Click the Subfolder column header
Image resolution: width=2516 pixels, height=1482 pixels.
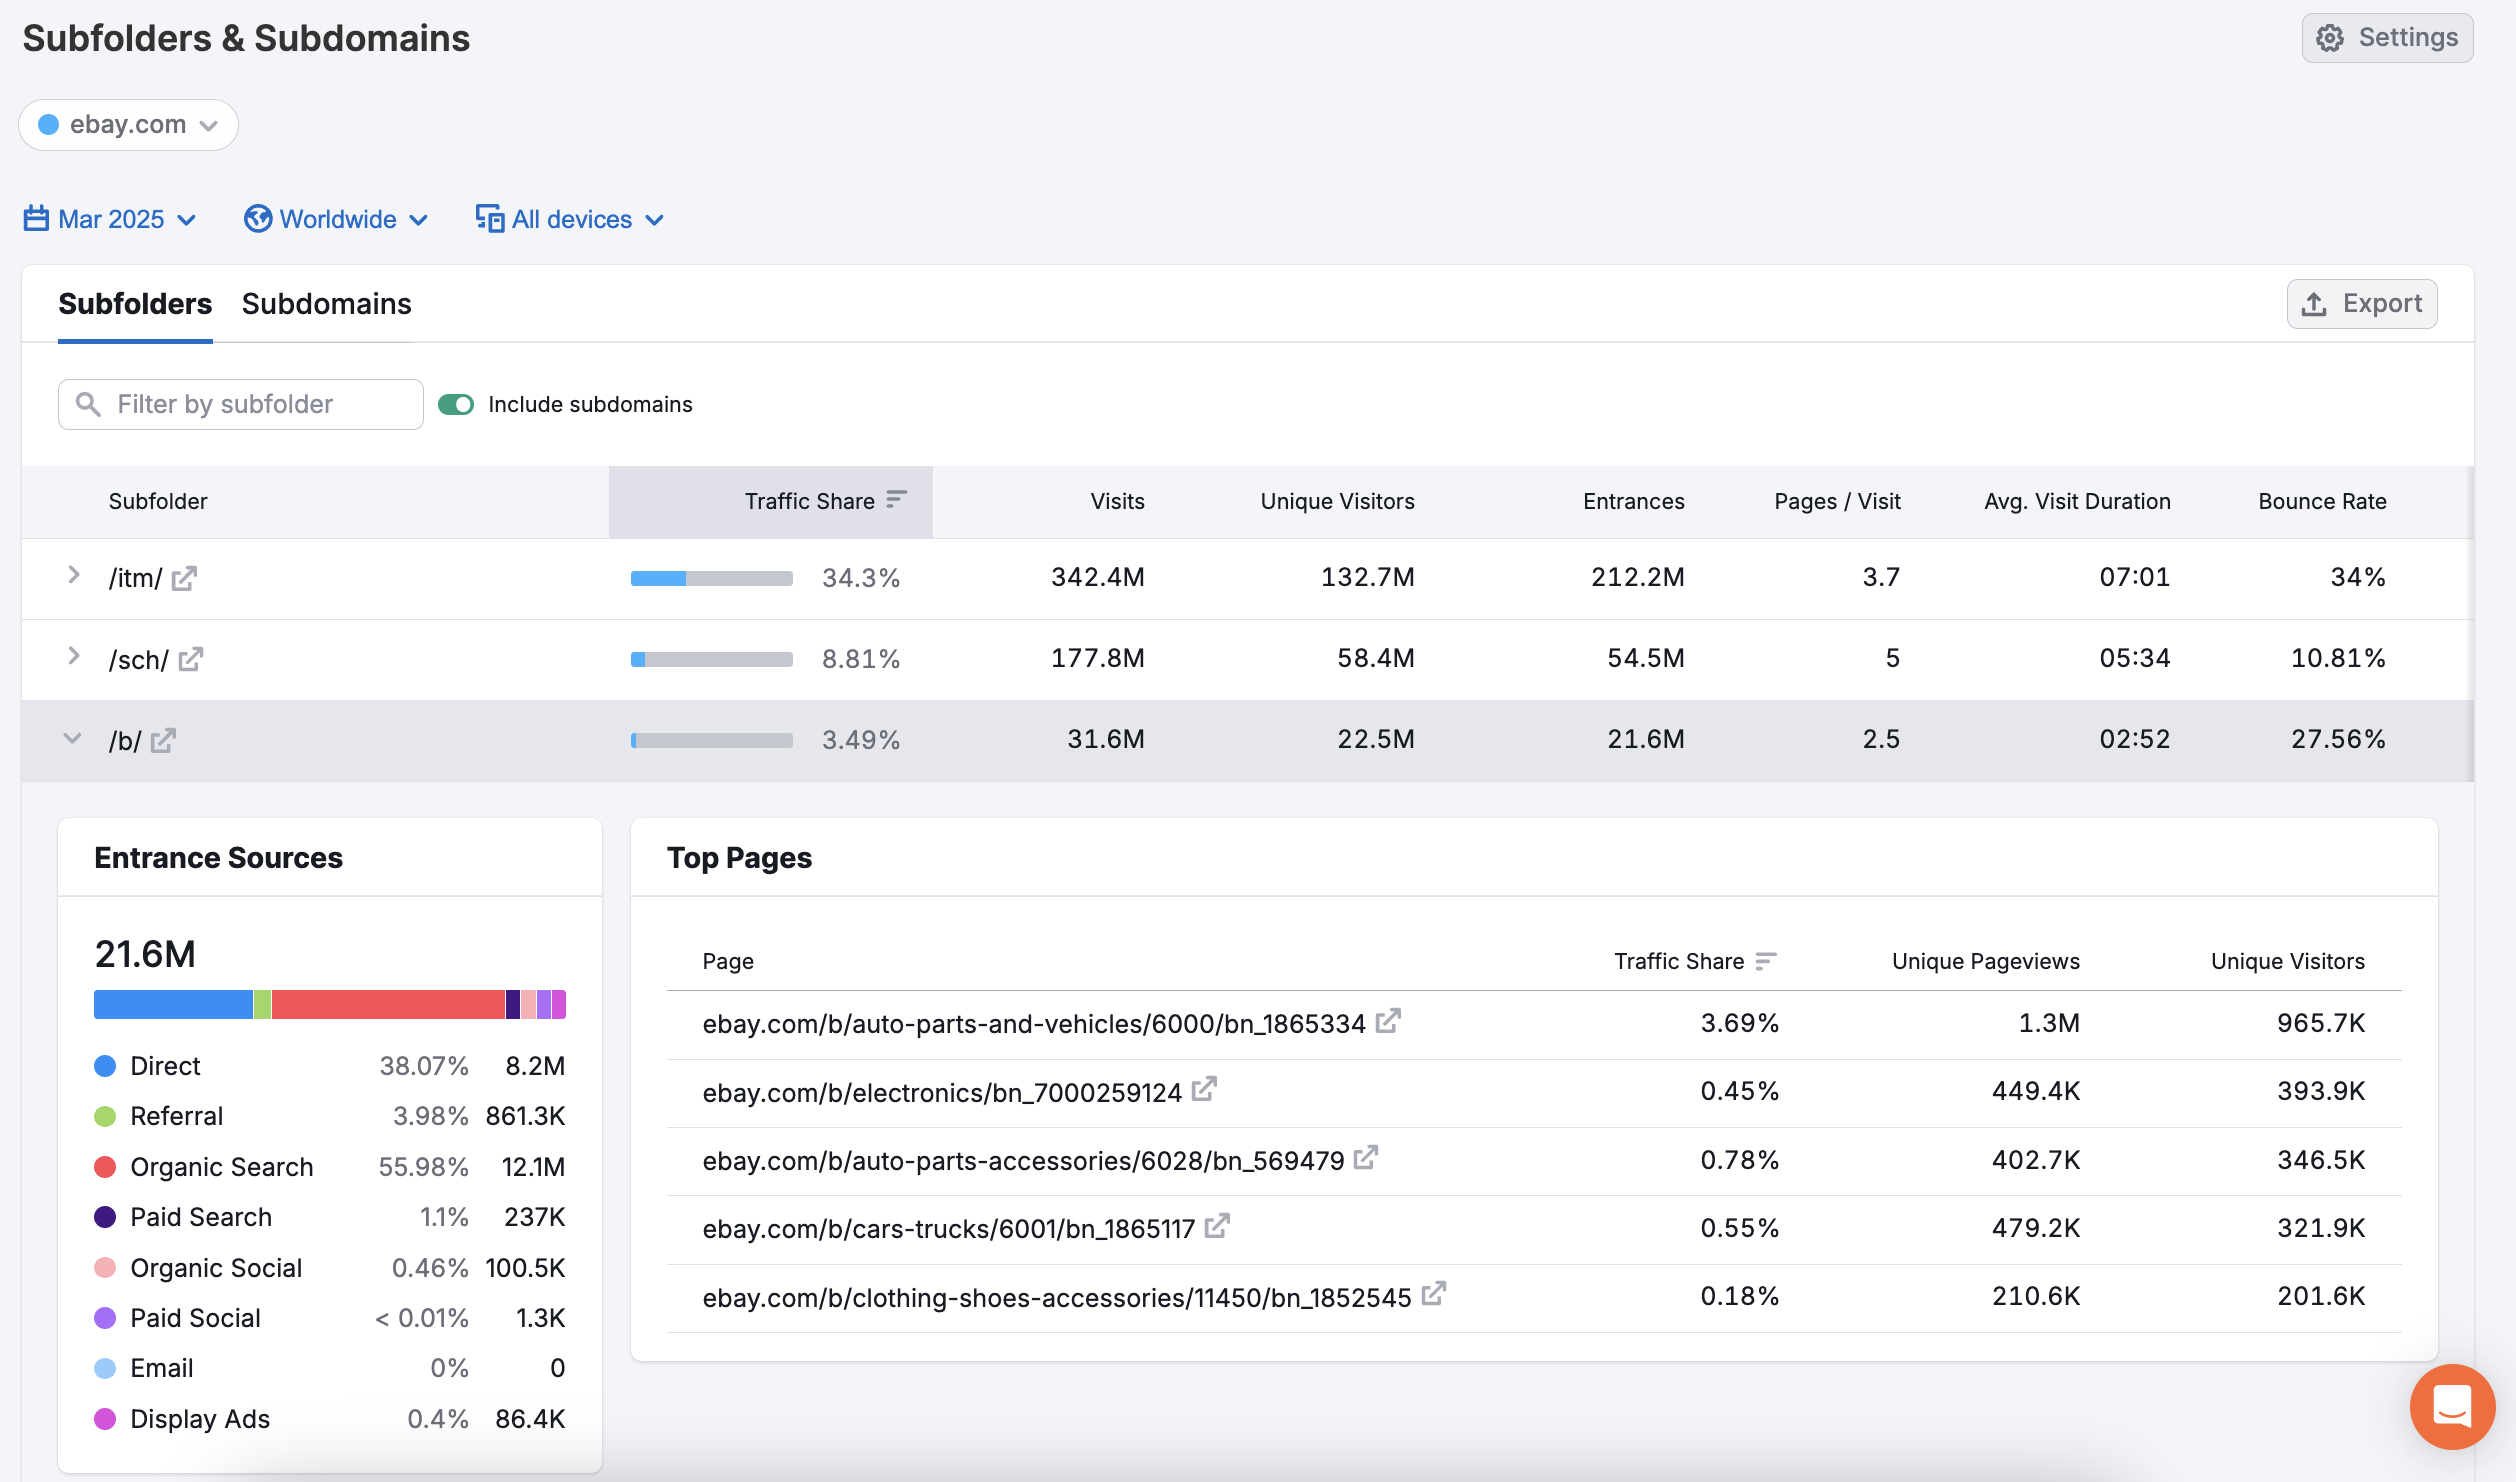[x=158, y=501]
